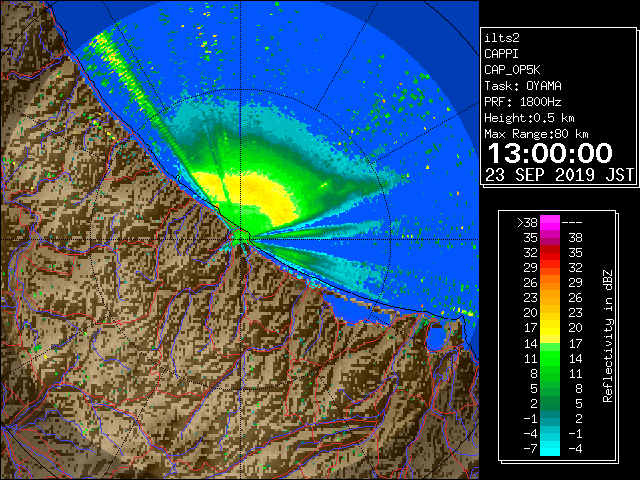The height and width of the screenshot is (480, 640).
Task: Click the 'Reflectivity in dBZ' legend title
Action: pyautogui.click(x=608, y=336)
